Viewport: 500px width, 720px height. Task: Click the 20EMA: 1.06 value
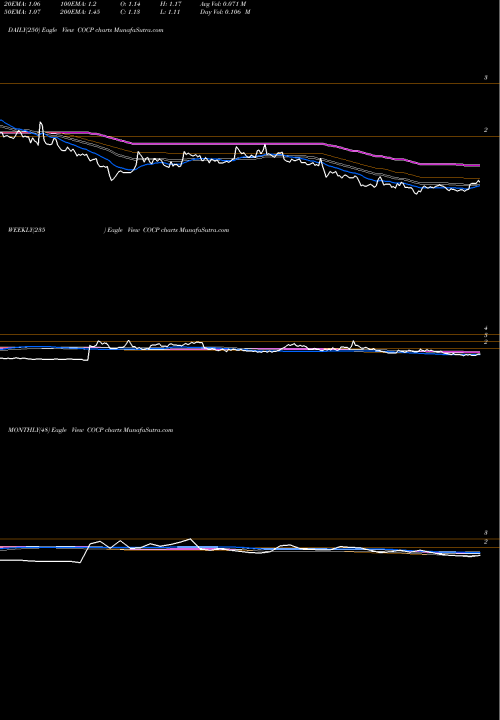(24, 4)
